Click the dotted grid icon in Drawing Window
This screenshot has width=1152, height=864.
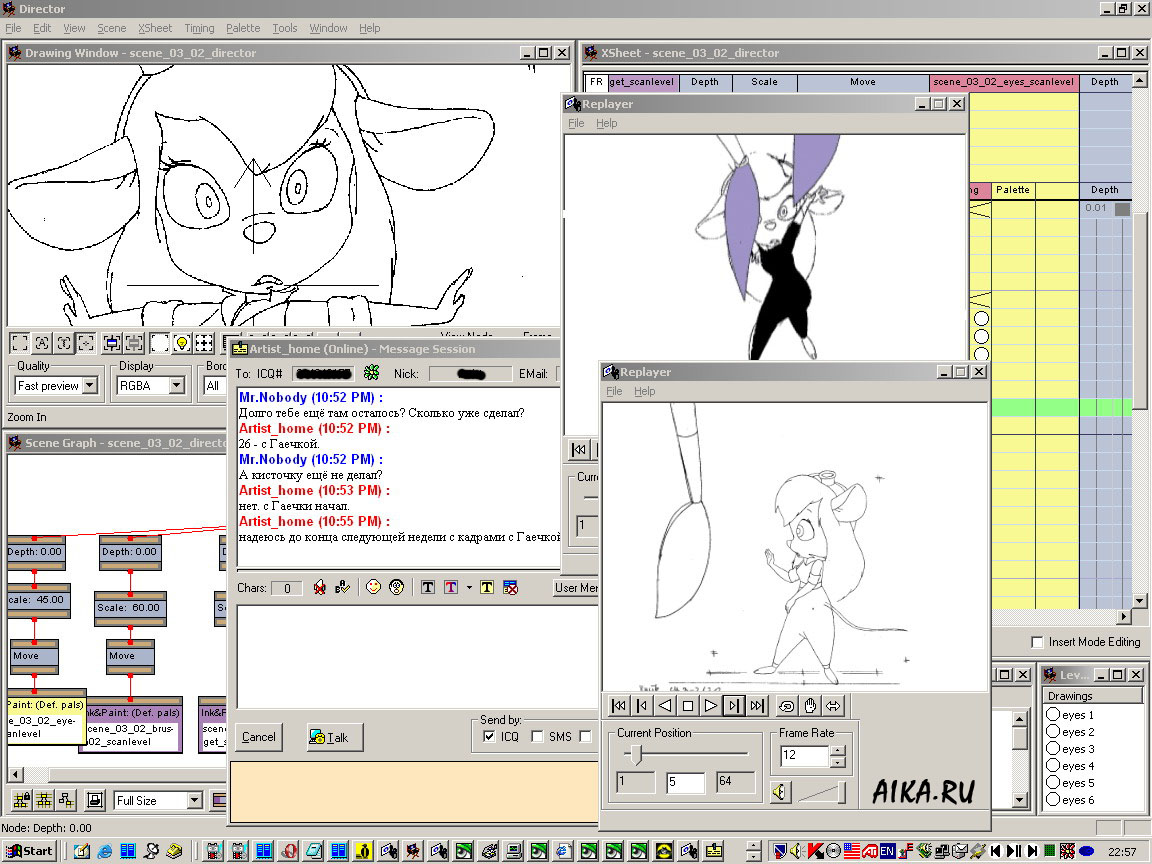204,342
